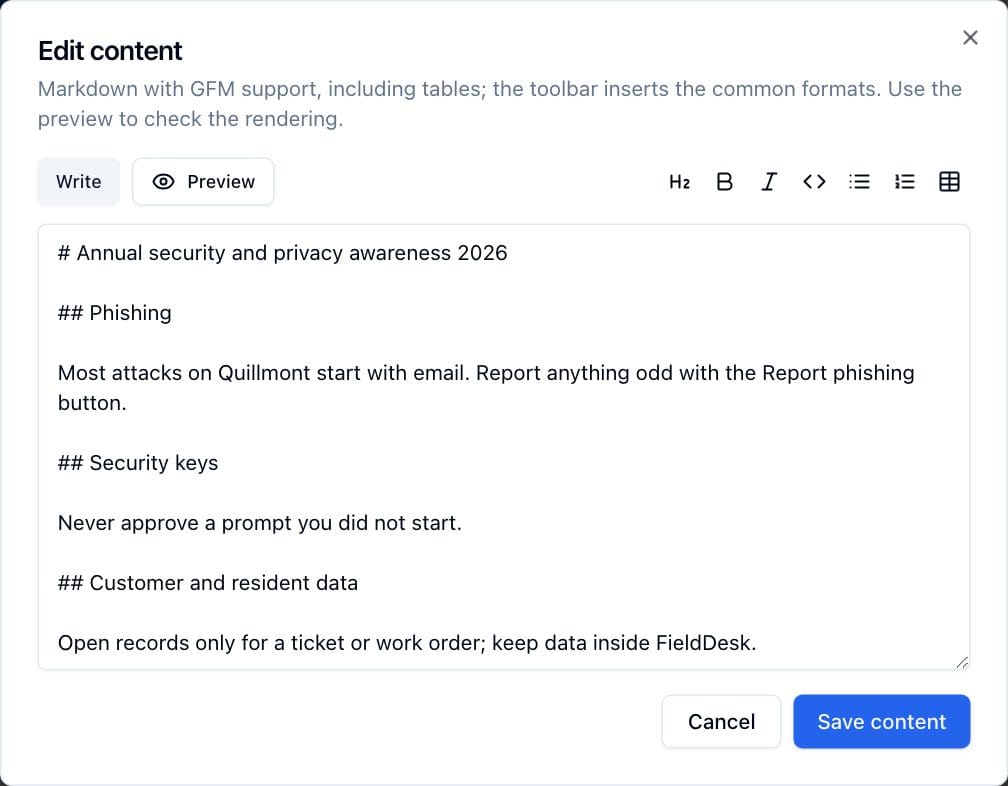Click the '## Phishing' heading line

pos(114,313)
